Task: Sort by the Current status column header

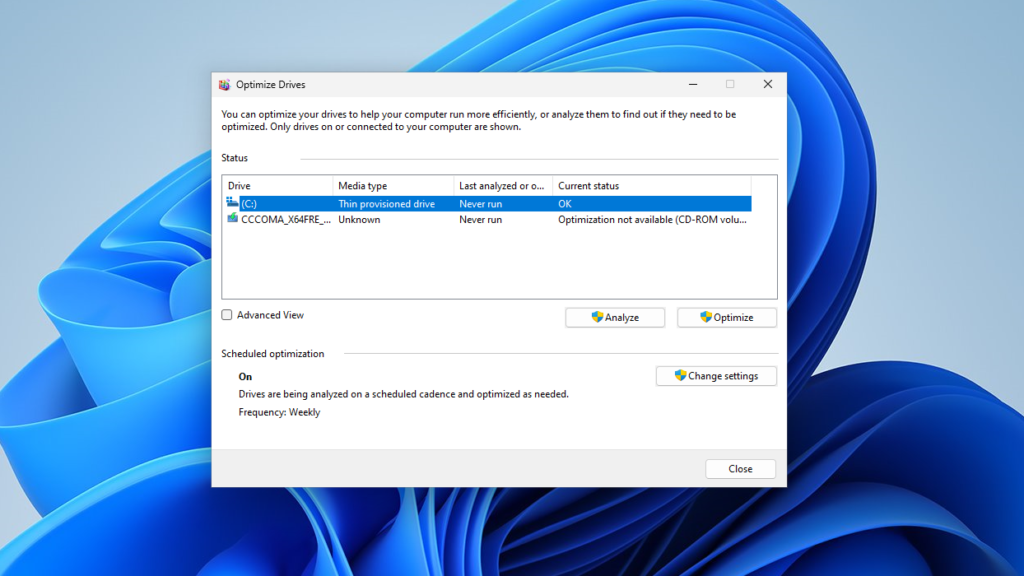Action: tap(652, 185)
